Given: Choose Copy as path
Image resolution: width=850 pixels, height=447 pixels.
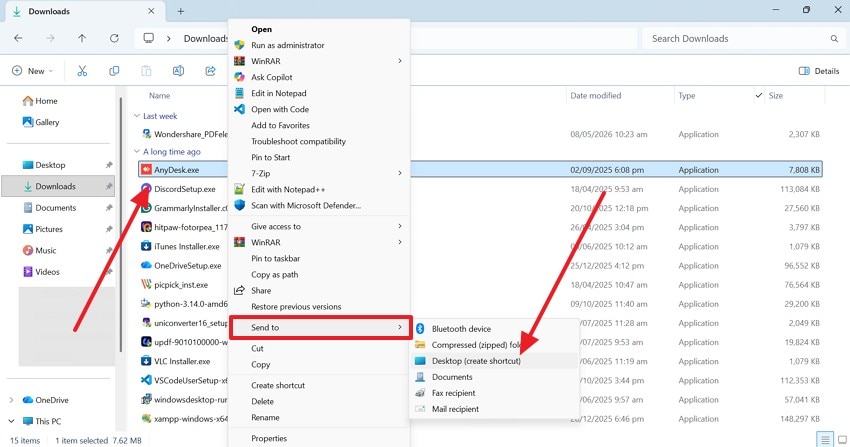Looking at the screenshot, I should click(319, 275).
